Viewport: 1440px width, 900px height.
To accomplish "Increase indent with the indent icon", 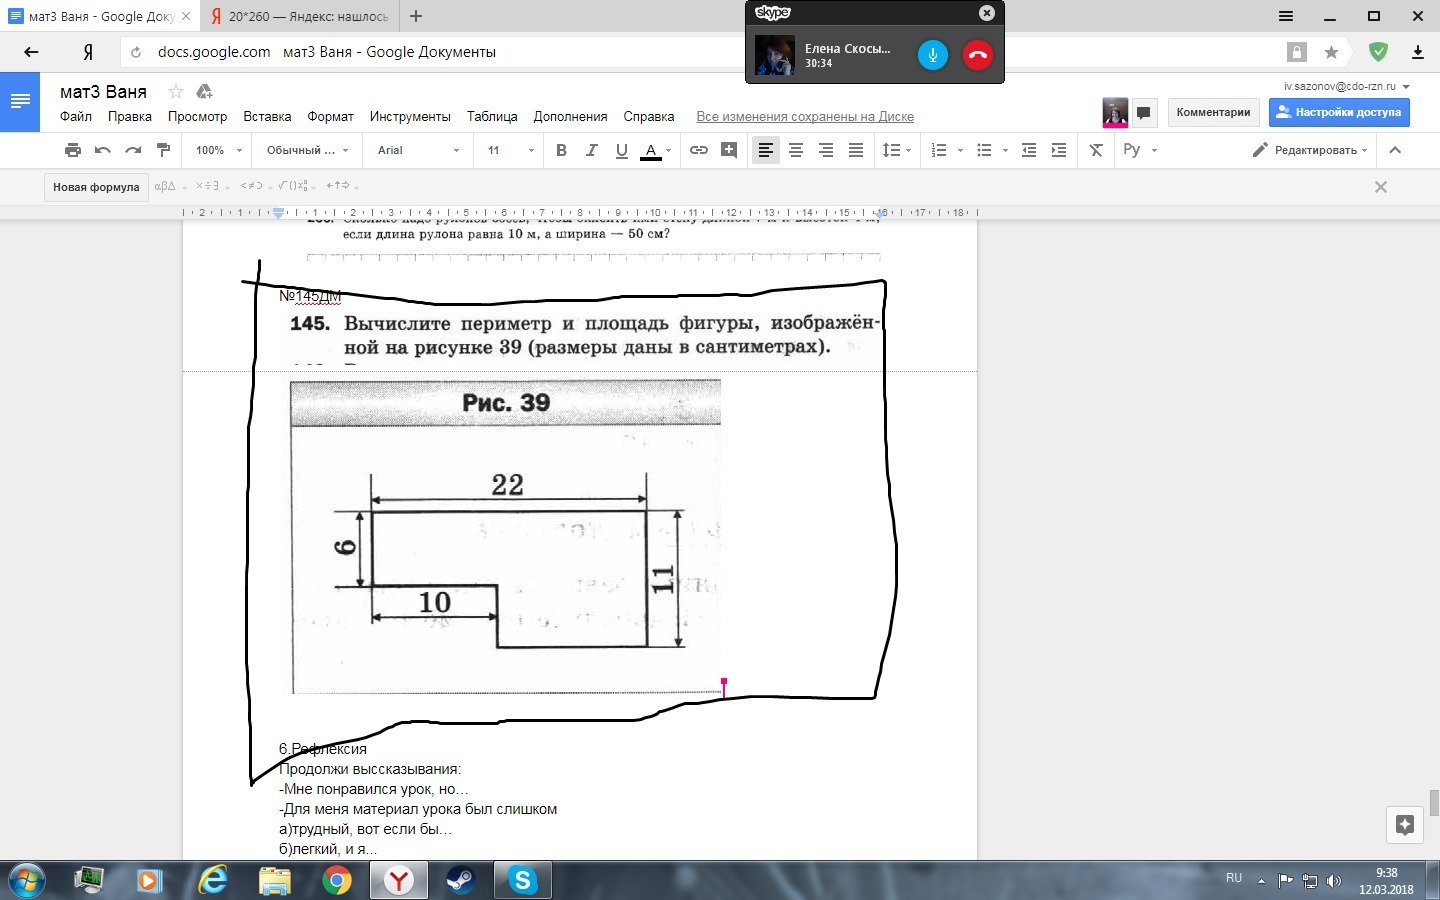I will [1059, 150].
